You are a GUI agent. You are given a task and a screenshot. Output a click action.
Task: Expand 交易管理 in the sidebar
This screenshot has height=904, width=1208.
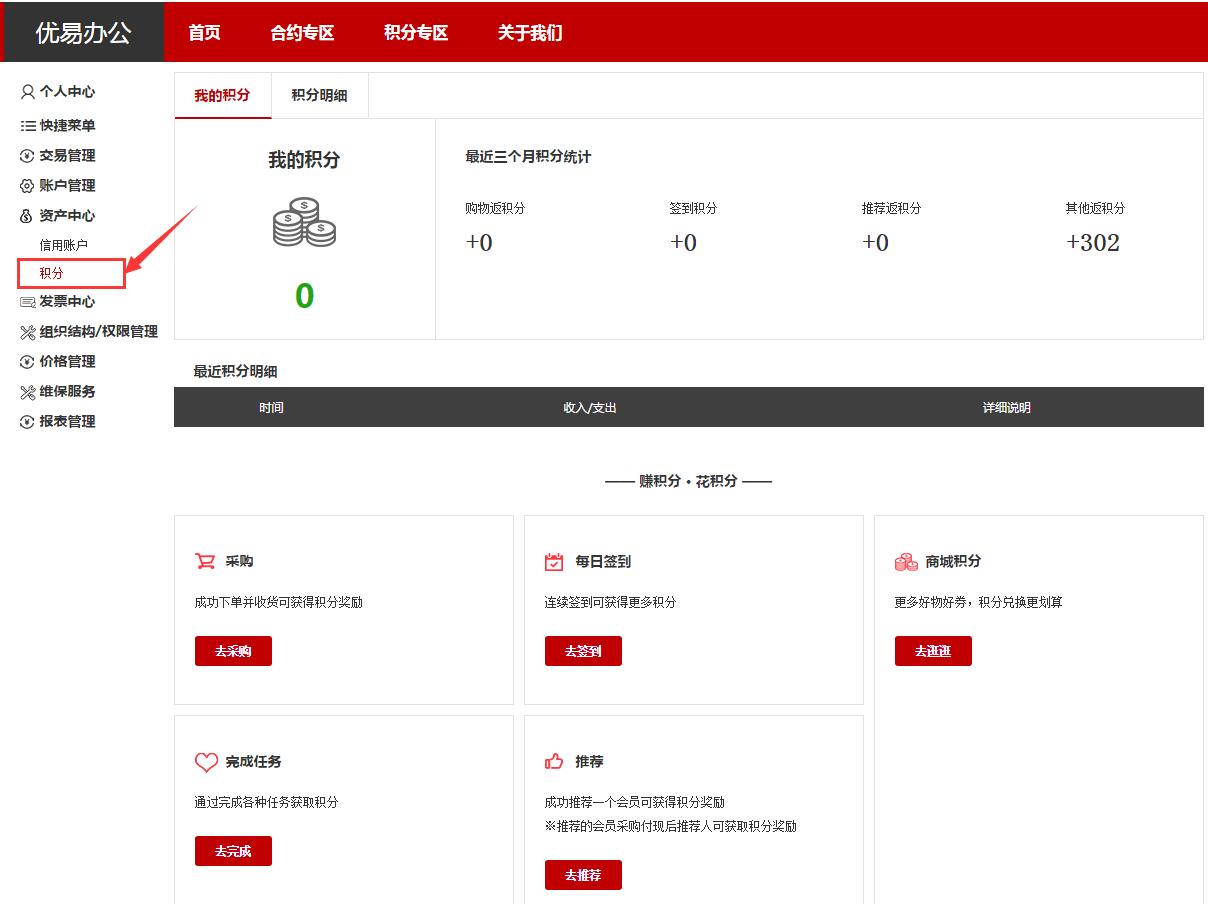pyautogui.click(x=66, y=156)
